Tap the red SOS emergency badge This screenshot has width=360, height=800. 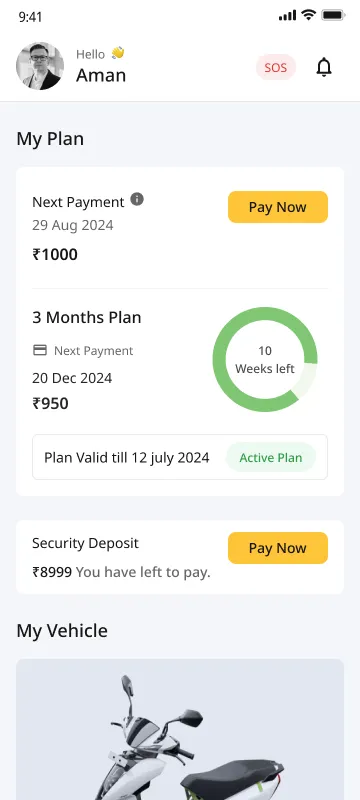point(276,67)
